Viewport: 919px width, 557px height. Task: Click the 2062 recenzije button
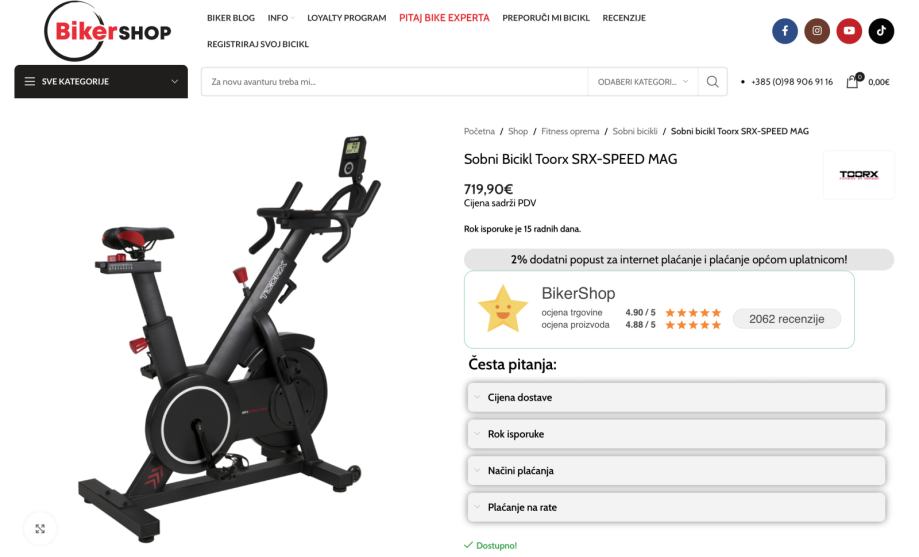point(787,319)
